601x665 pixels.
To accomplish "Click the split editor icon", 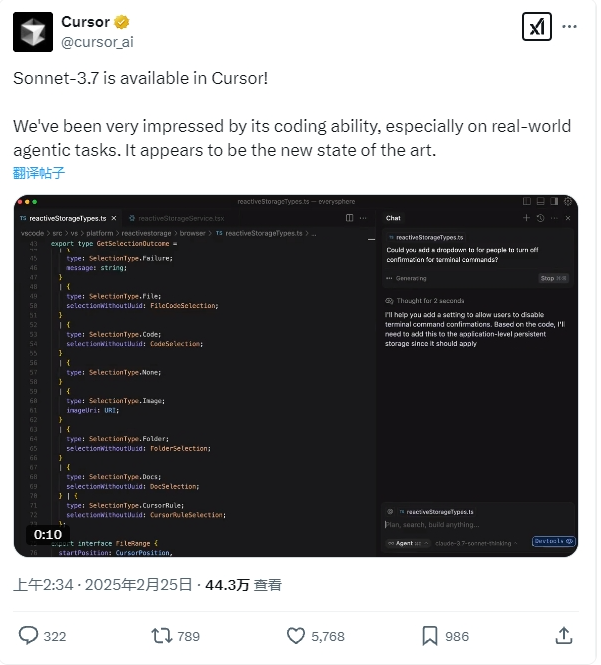I will click(349, 218).
